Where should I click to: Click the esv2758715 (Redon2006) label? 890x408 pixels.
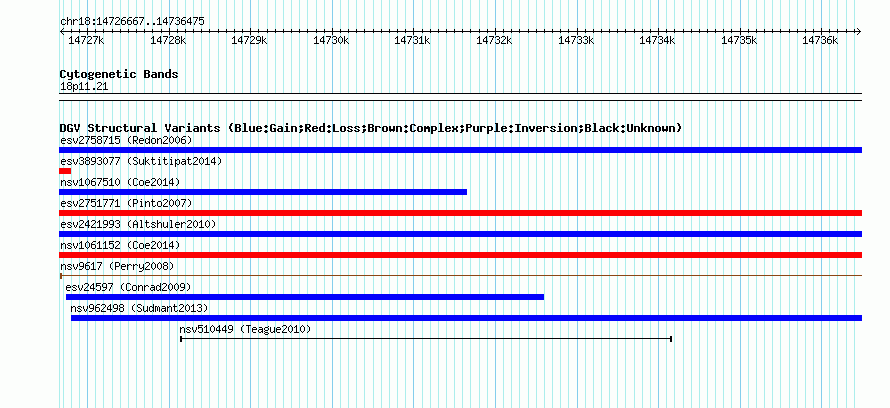[126, 140]
